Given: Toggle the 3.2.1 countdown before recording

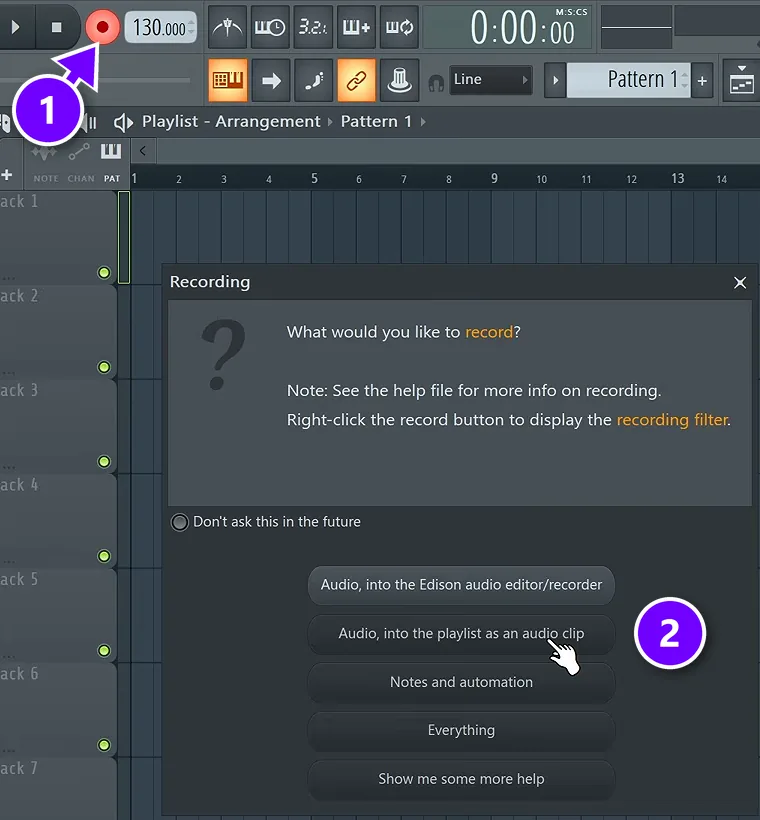Looking at the screenshot, I should 313,27.
